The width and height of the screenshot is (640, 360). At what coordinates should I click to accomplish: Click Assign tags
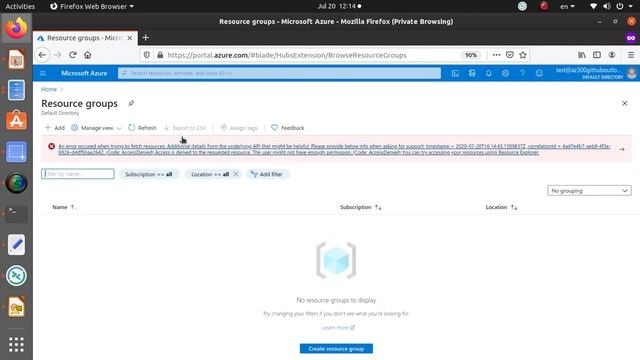[x=239, y=128]
